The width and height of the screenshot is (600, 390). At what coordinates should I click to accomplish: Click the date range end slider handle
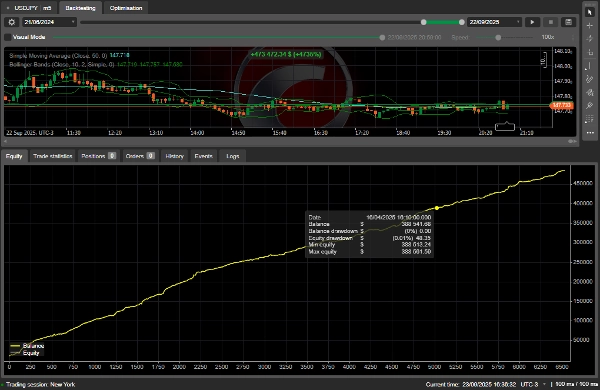click(462, 22)
